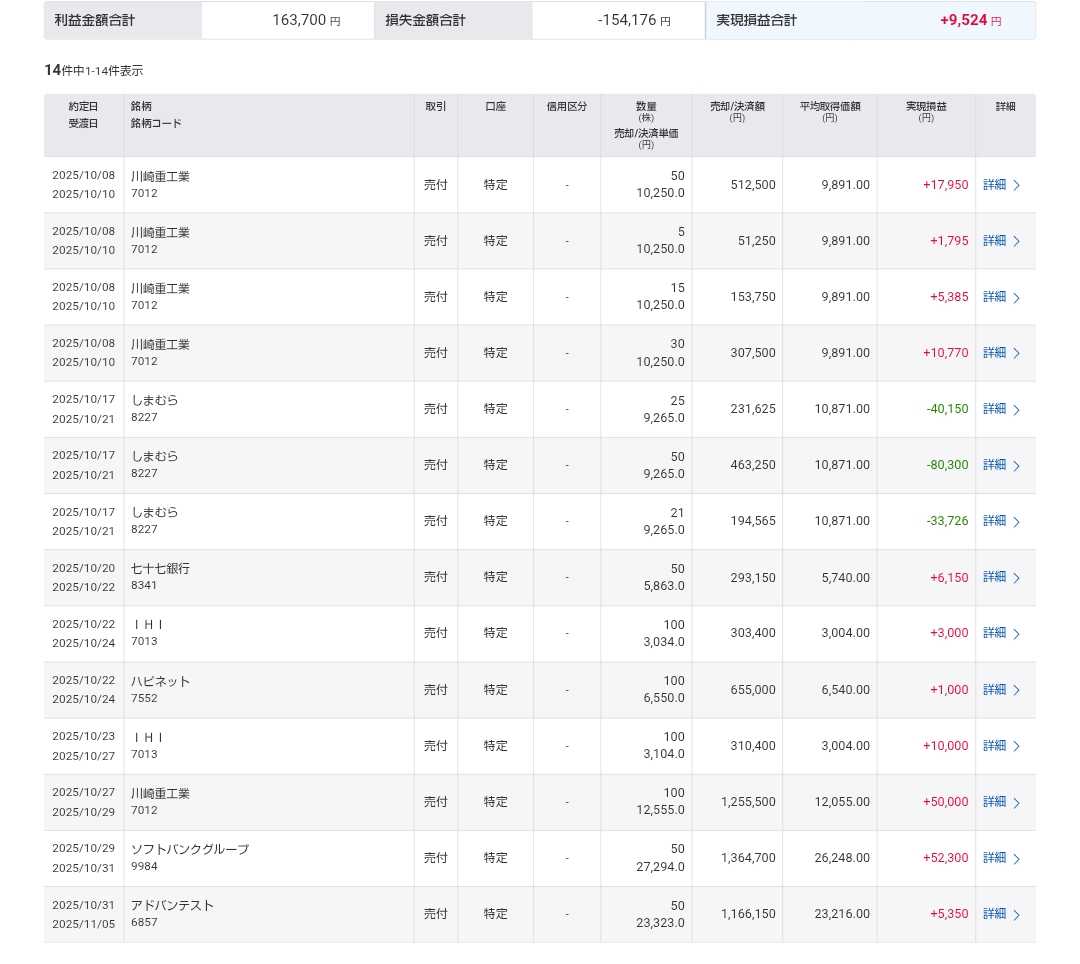This screenshot has width=1080, height=964.
Task: Open 詳細 for 川崎重工業 +17,950 row
Action: coord(994,185)
